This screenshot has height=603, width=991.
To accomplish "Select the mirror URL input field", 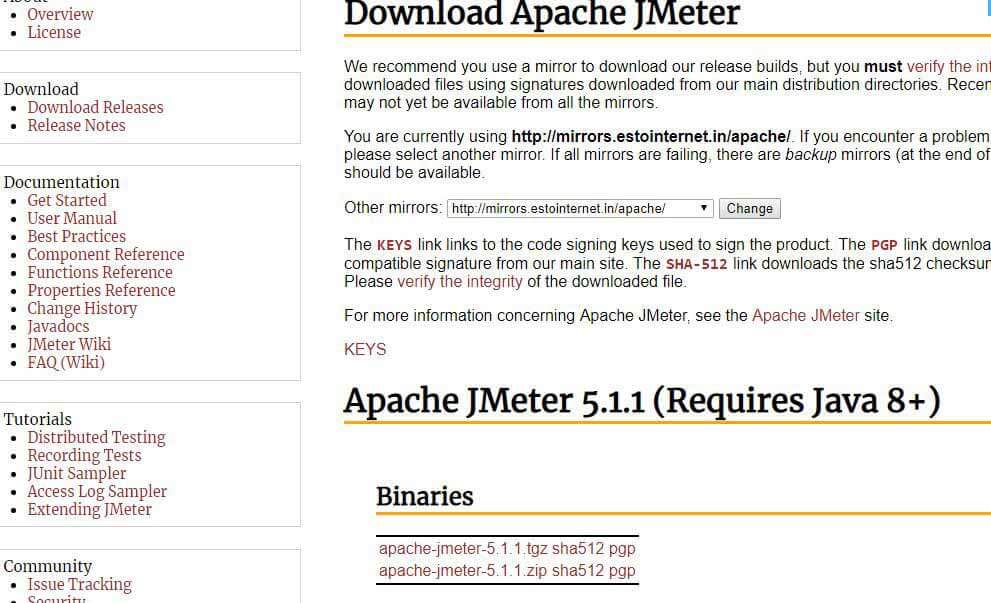I will pos(560,208).
